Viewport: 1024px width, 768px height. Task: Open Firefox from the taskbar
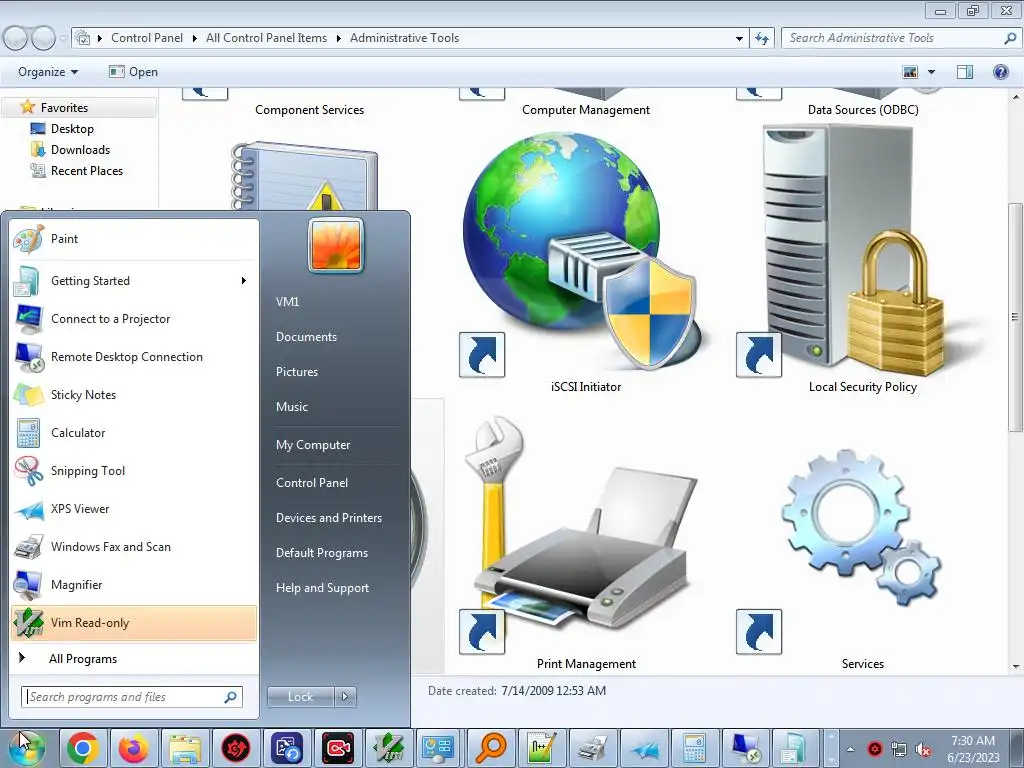tap(133, 748)
